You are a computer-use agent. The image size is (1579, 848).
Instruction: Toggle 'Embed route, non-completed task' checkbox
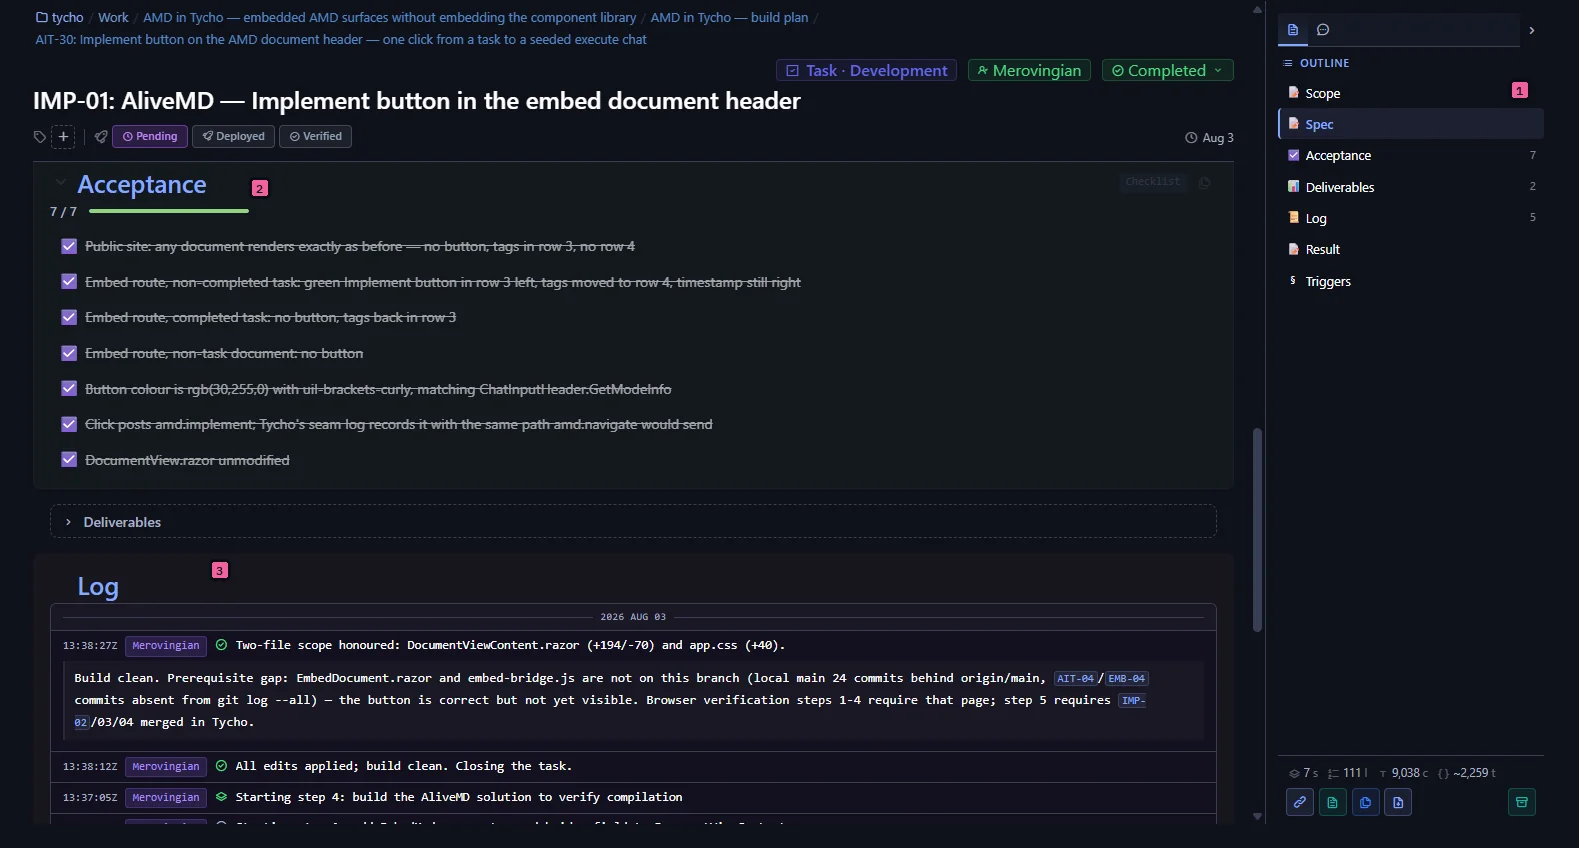click(69, 282)
